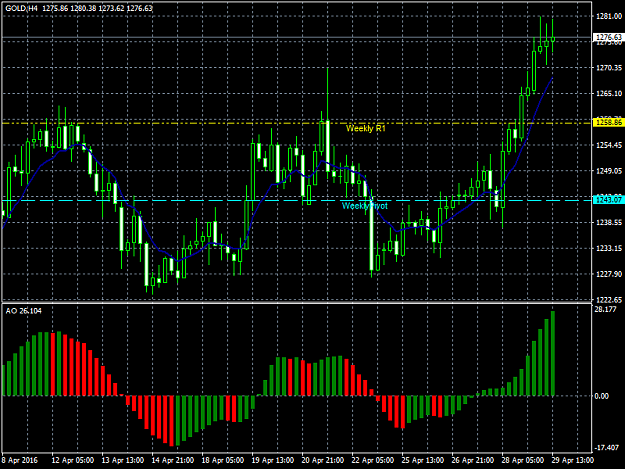
Task: Click the 8 Apr 2016 date label
Action: 20,460
